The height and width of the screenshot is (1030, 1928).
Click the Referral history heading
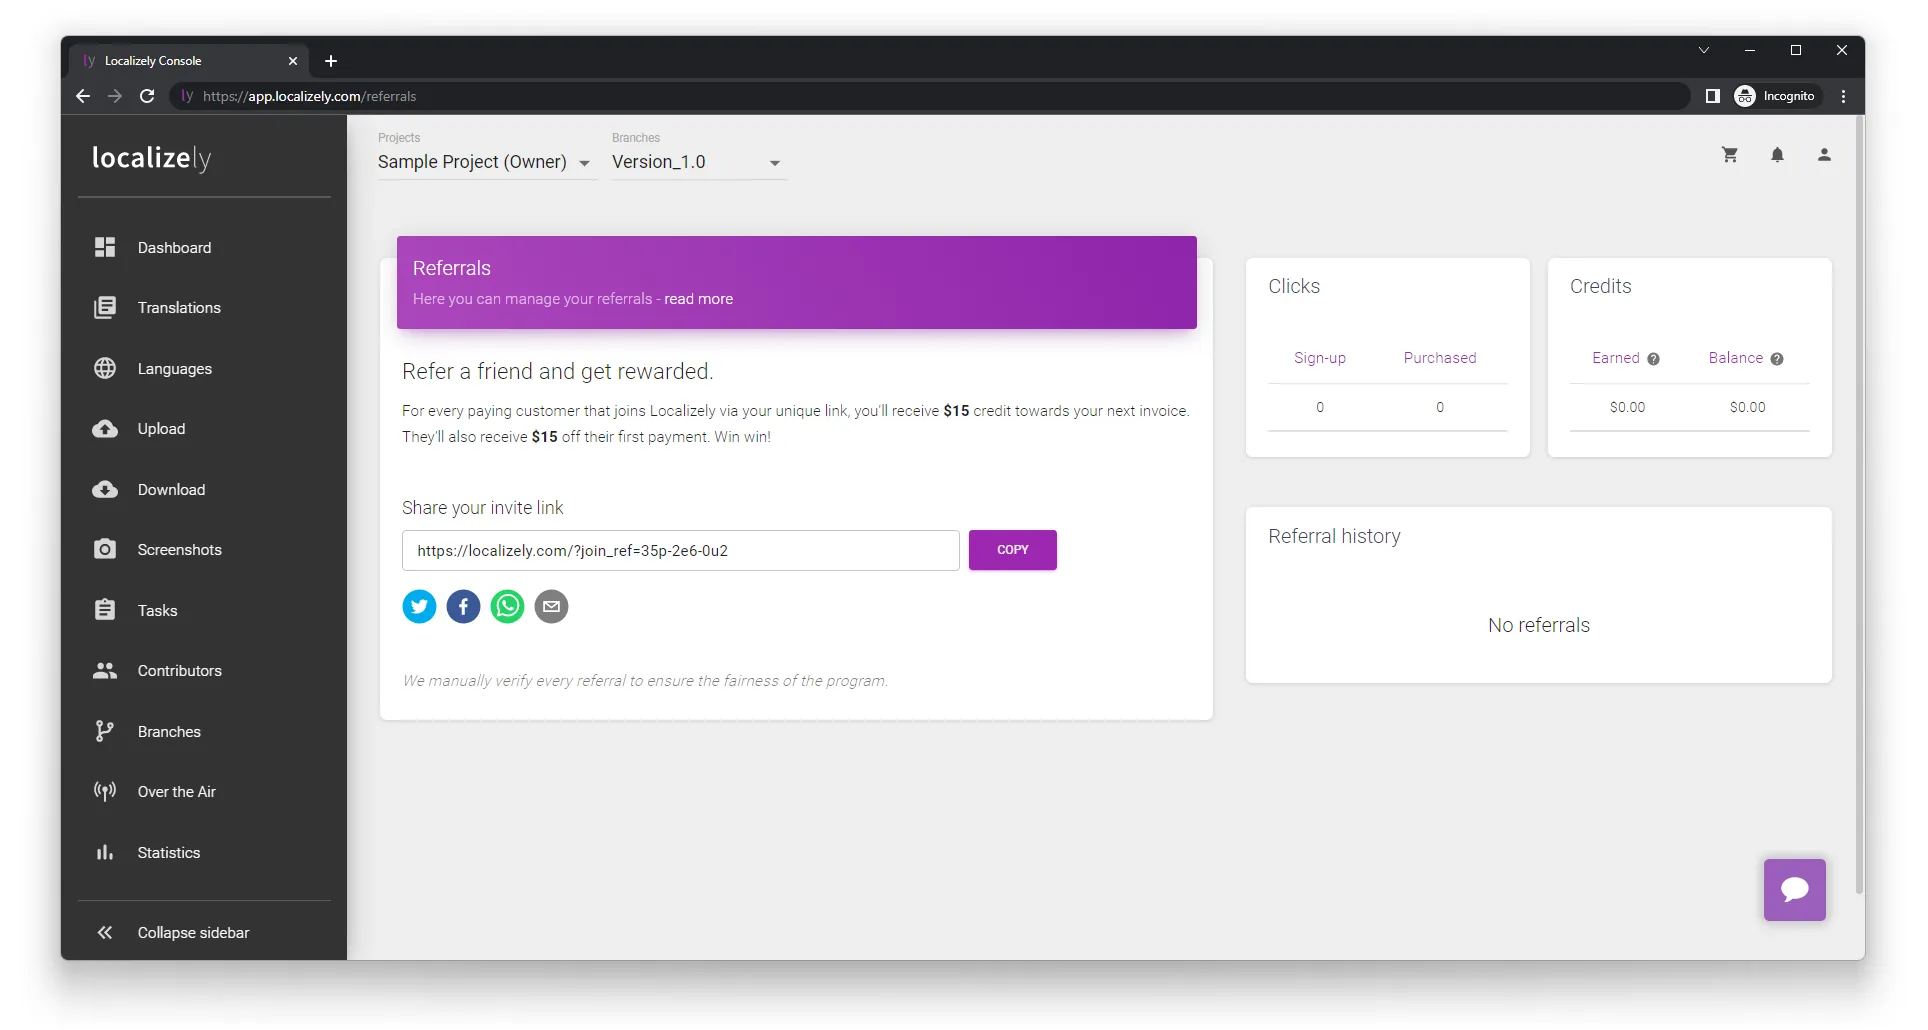[x=1334, y=536]
